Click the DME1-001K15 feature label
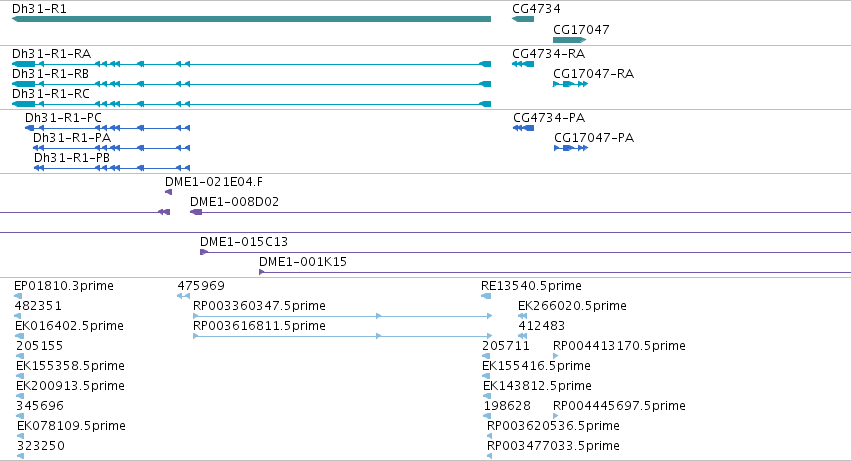The width and height of the screenshot is (851, 461). click(x=303, y=262)
